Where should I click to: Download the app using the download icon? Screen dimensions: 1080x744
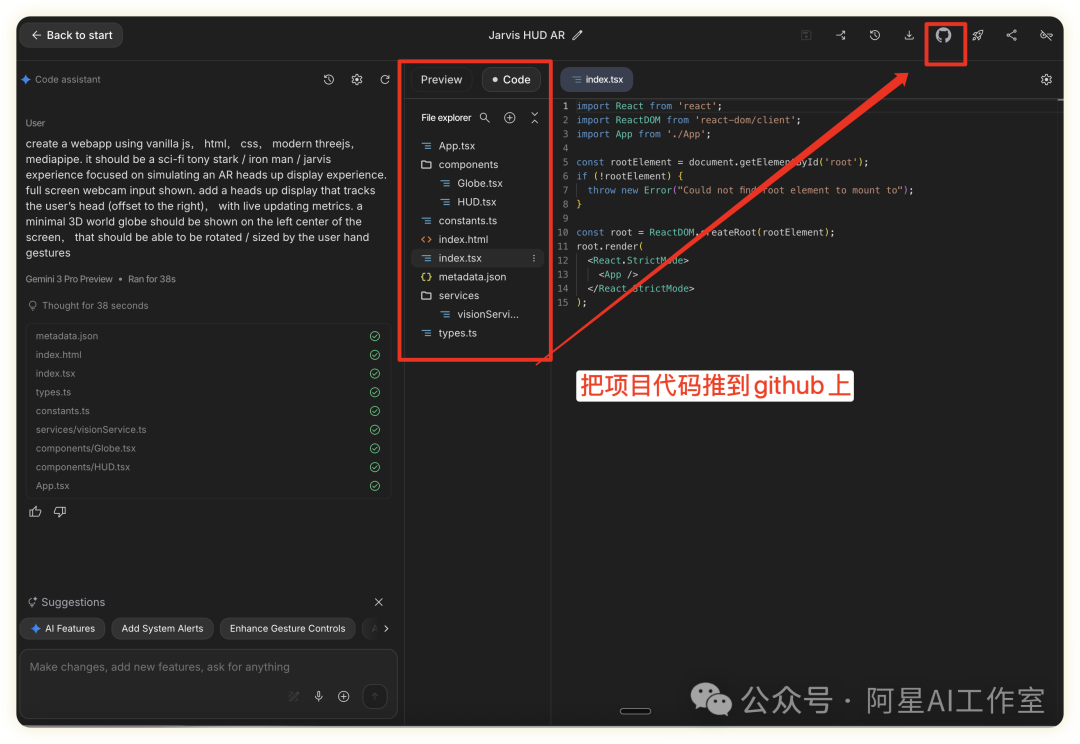pyautogui.click(x=909, y=35)
